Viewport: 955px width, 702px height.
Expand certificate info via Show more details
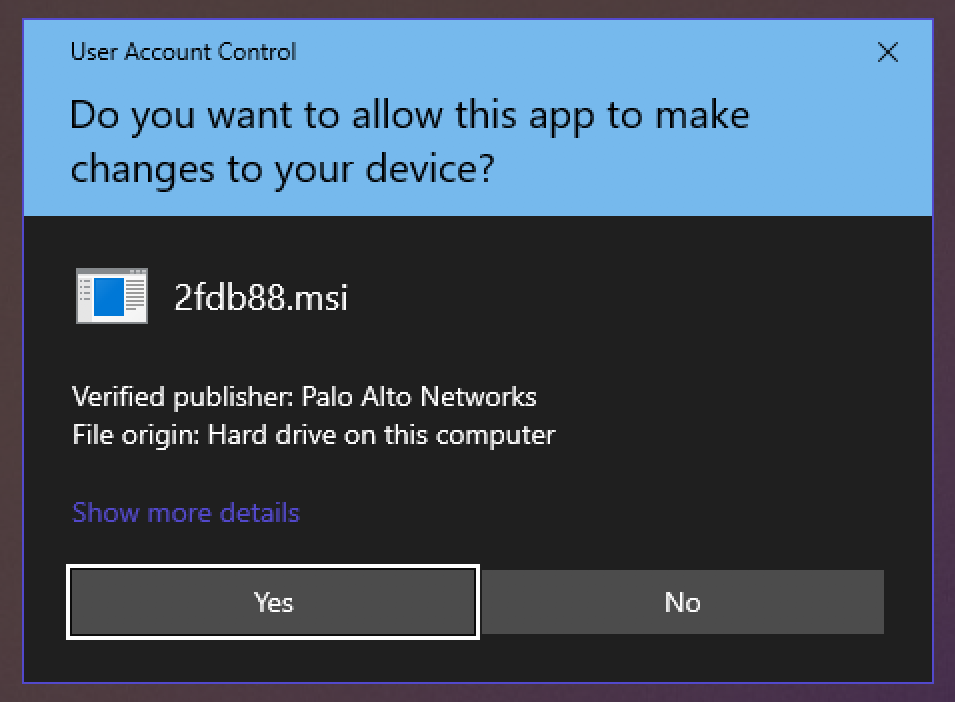coord(186,513)
